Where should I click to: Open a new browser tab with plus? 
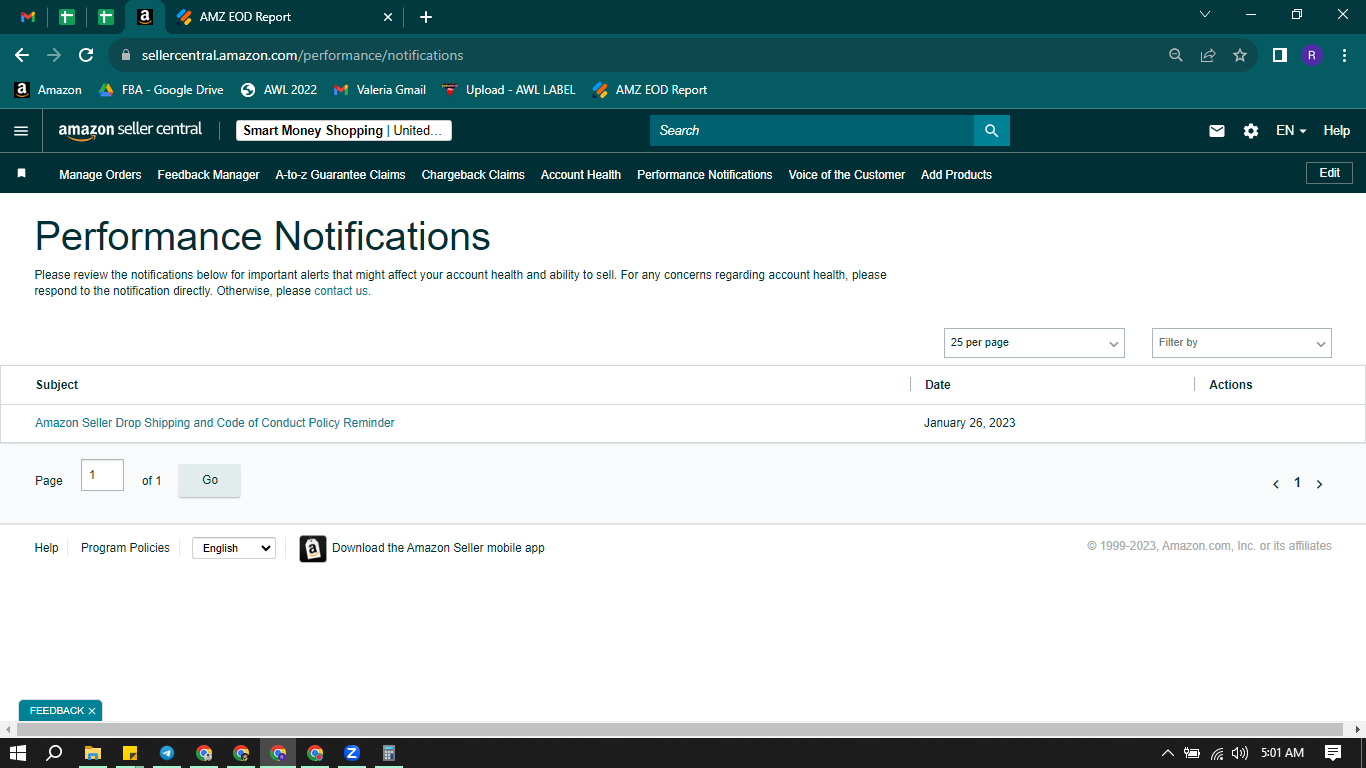click(426, 17)
